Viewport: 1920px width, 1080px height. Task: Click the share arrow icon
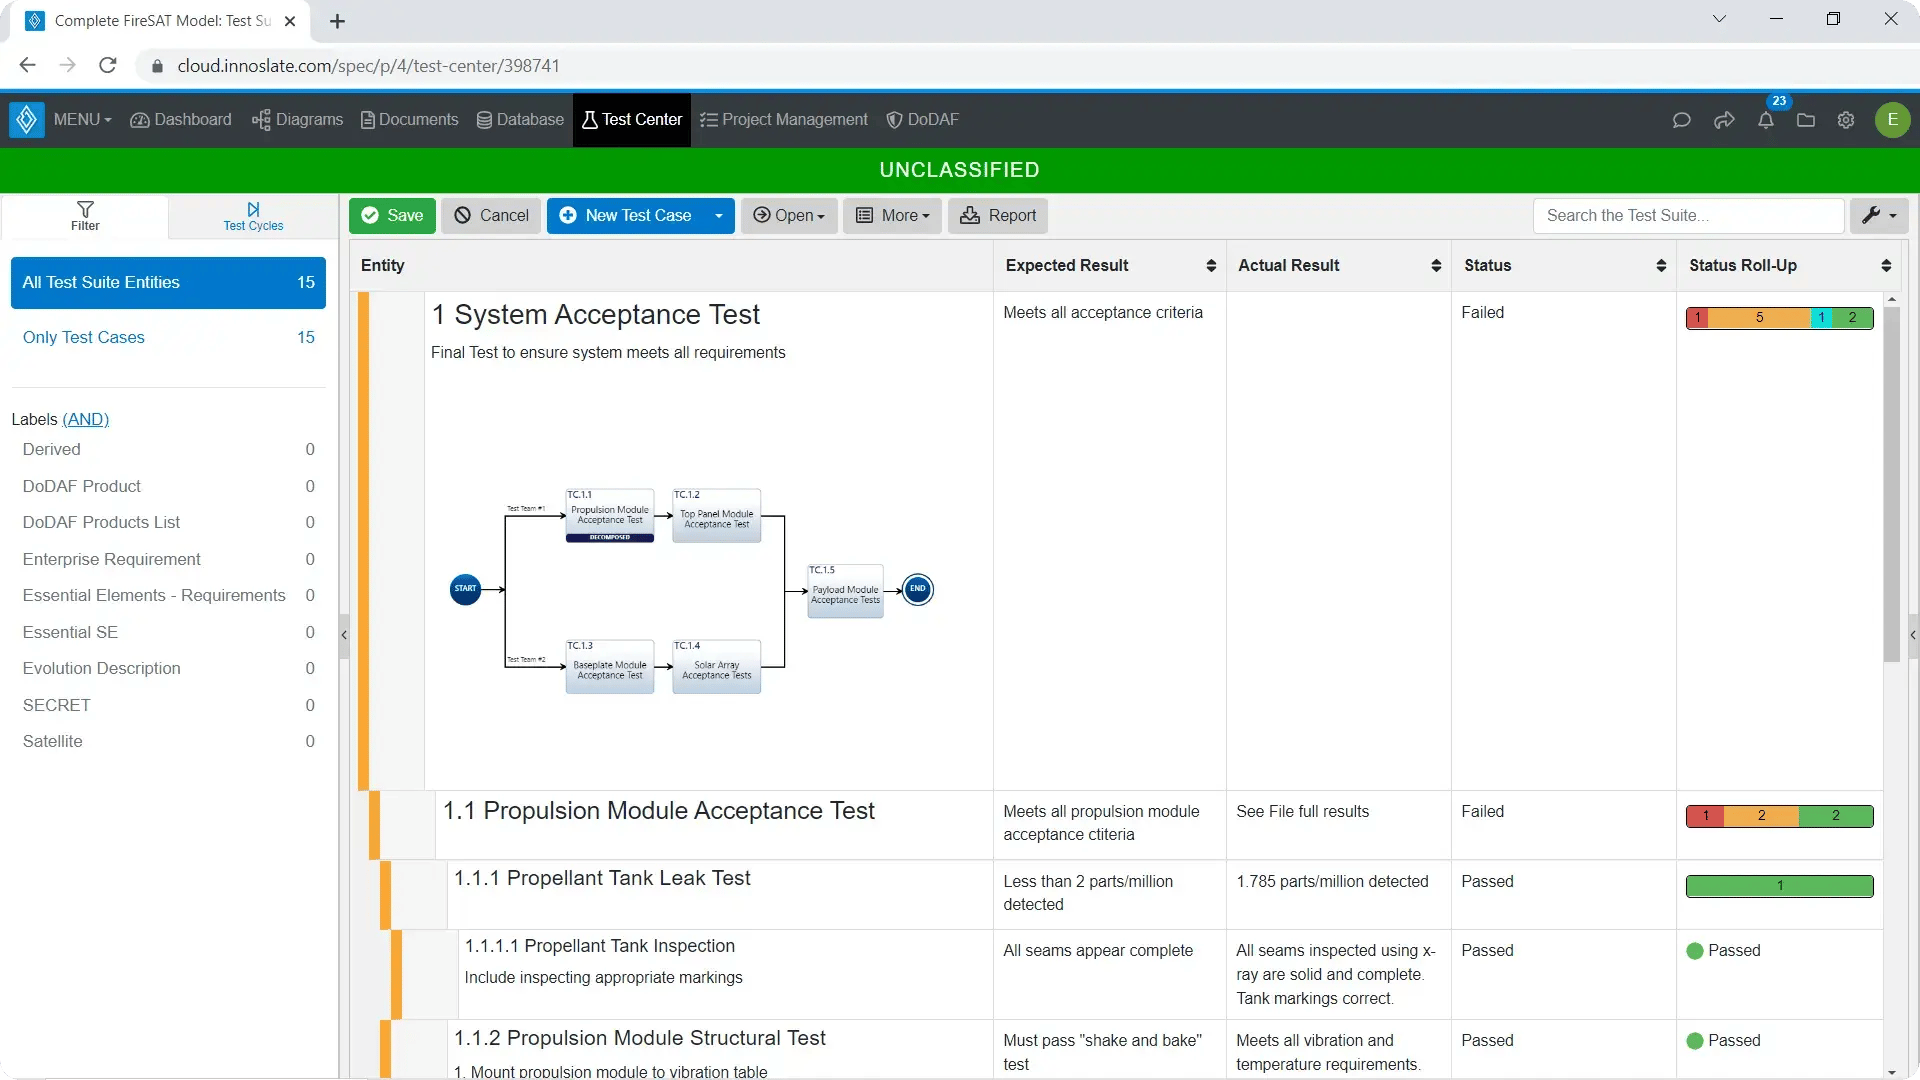tap(1724, 120)
